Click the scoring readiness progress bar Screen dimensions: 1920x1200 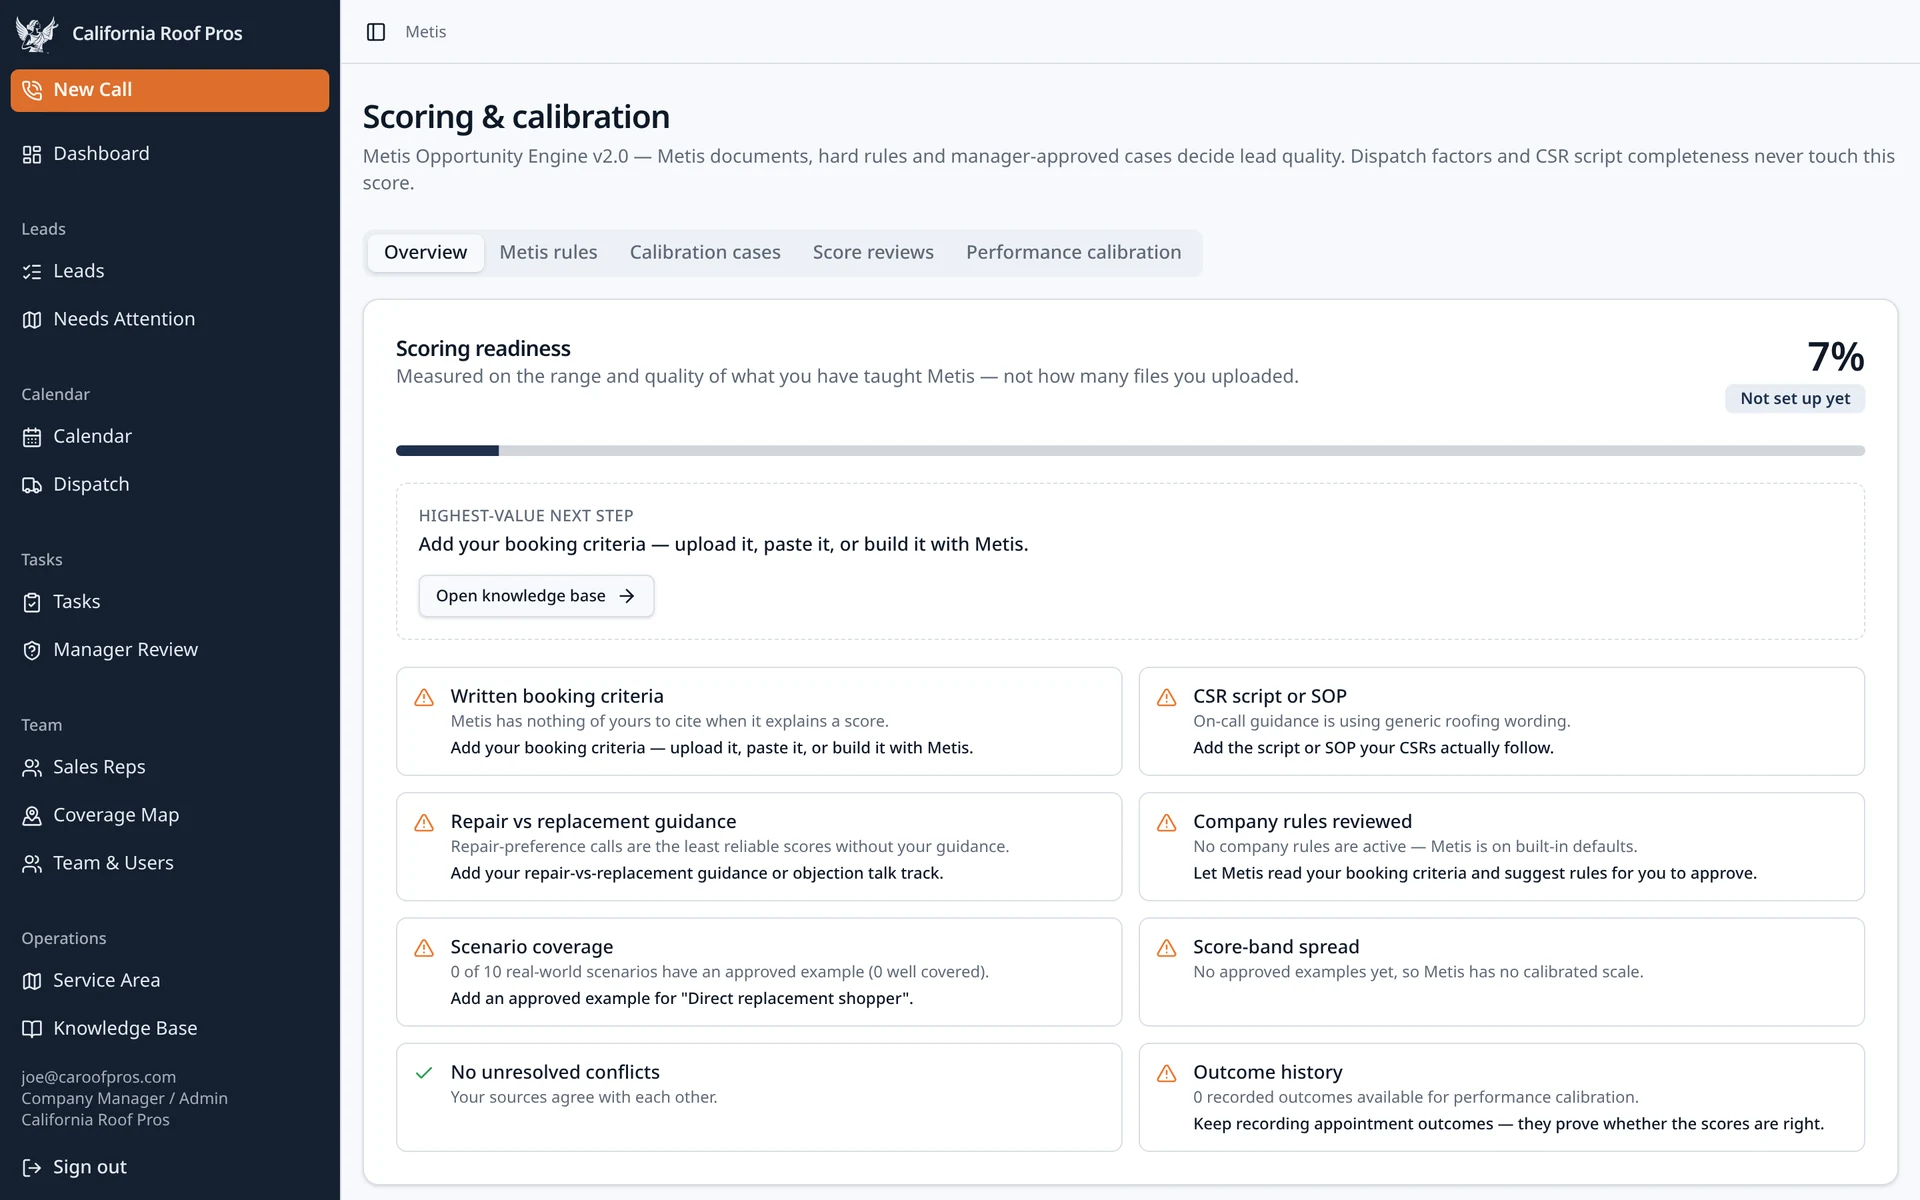coord(1130,451)
